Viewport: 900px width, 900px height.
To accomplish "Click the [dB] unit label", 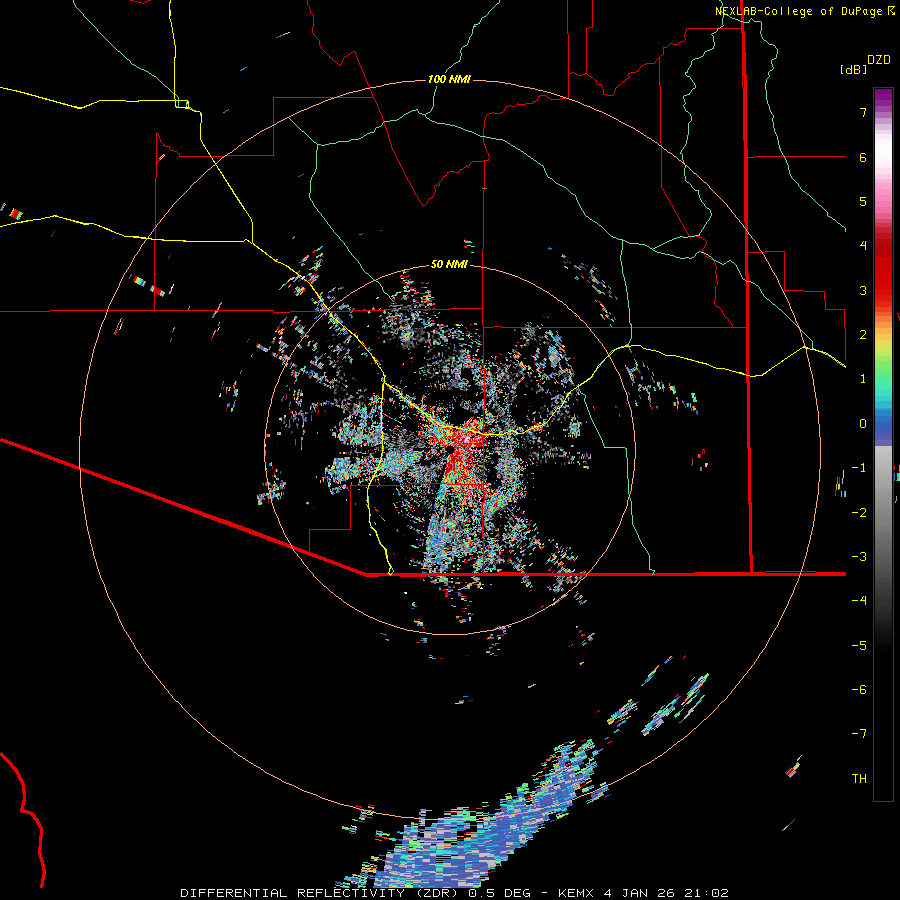I will coord(854,69).
